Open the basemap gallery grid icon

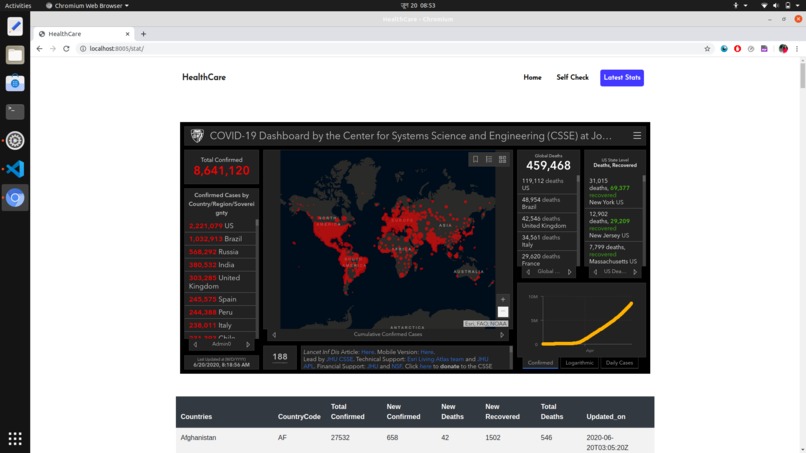[503, 159]
